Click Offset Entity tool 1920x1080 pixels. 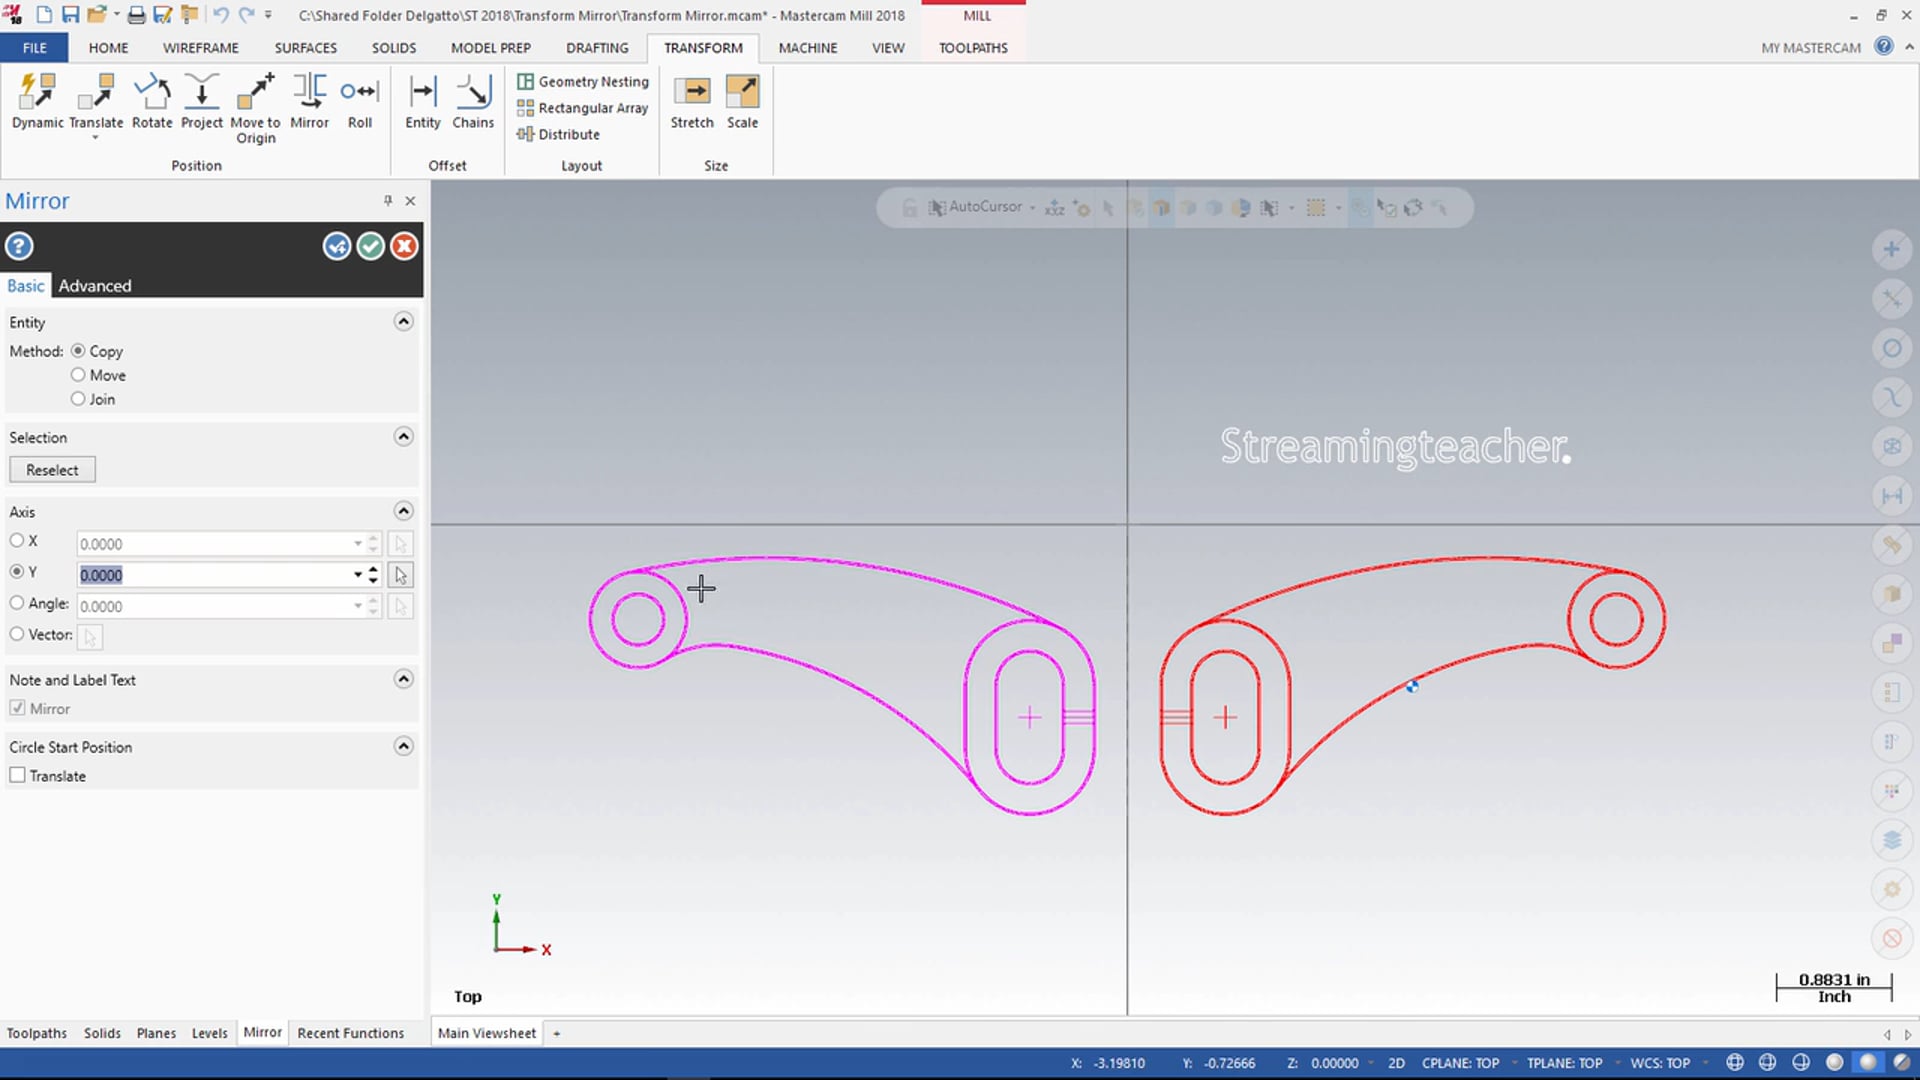[x=423, y=101]
